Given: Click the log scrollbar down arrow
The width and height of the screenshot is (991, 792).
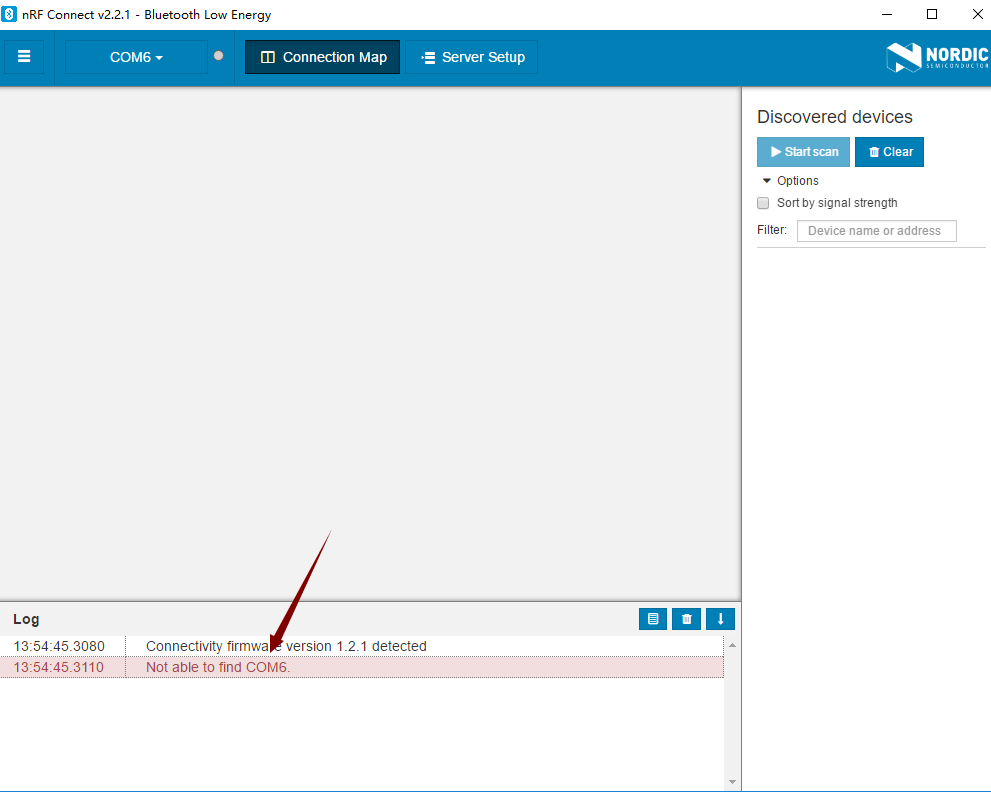Looking at the screenshot, I should [x=733, y=782].
